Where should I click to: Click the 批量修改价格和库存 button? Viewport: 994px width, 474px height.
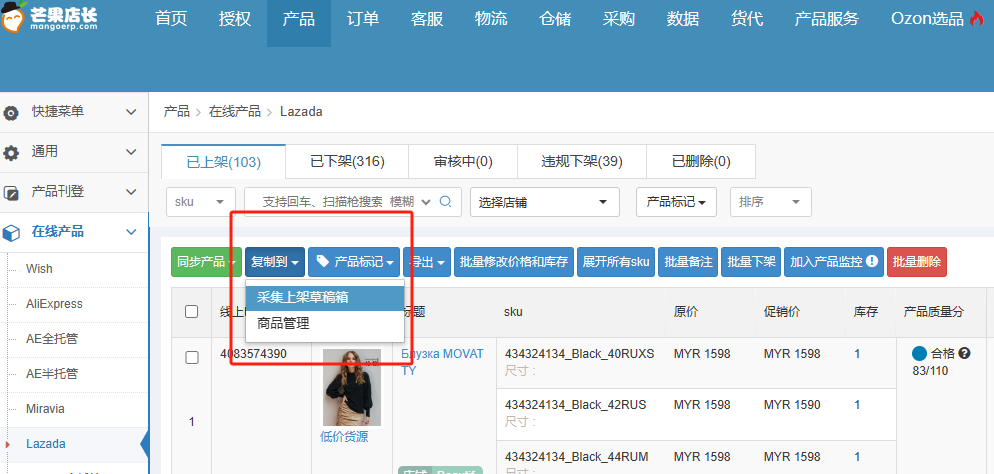coord(513,262)
